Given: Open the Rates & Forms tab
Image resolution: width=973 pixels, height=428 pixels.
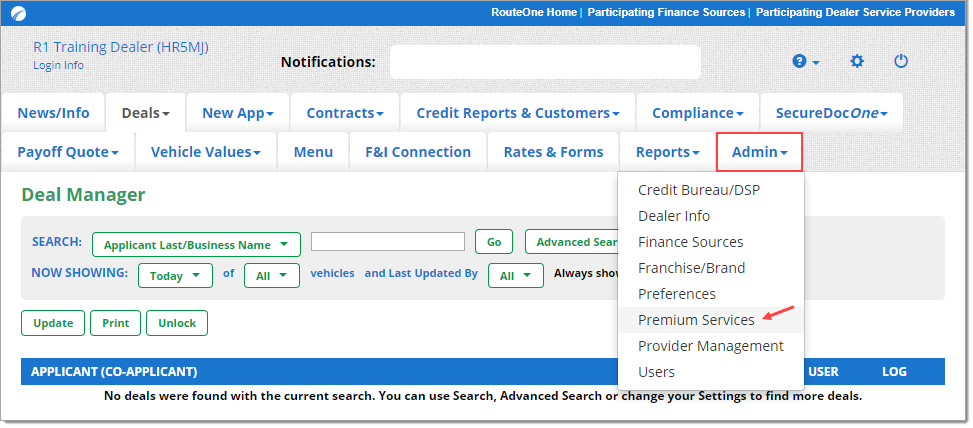Looking at the screenshot, I should (x=554, y=152).
